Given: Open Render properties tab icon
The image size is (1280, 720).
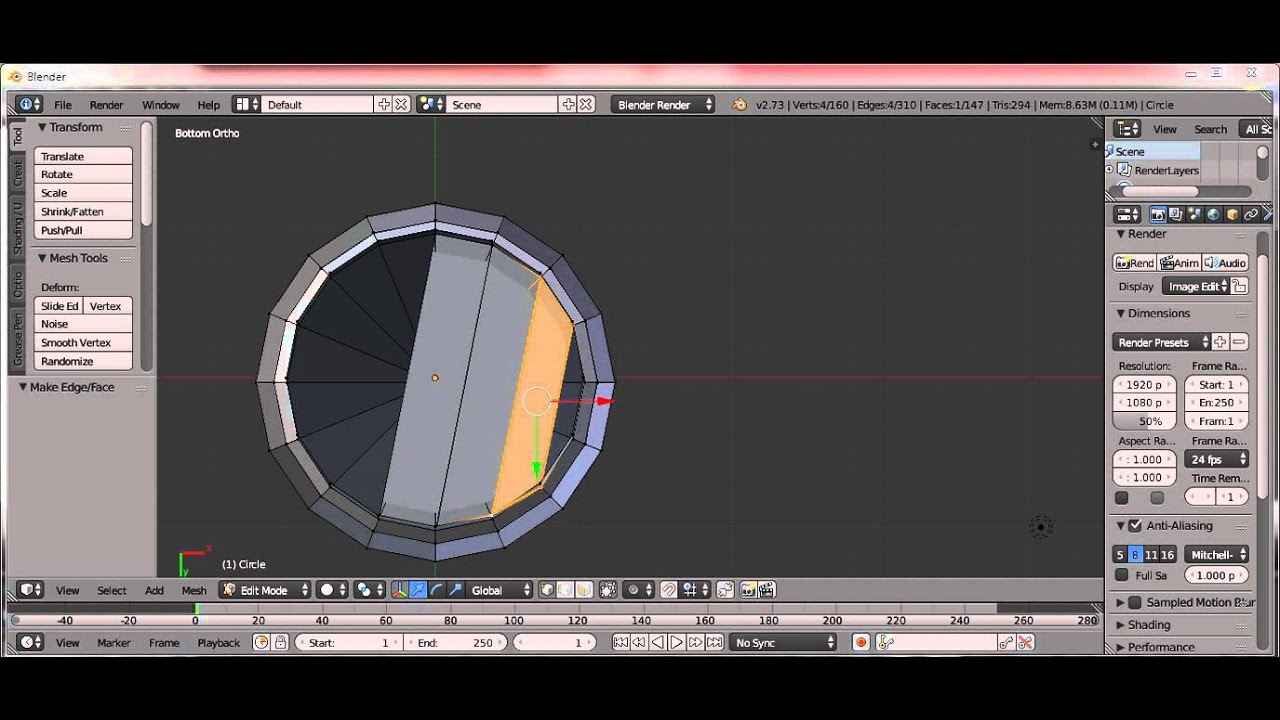Looking at the screenshot, I should click(x=1158, y=214).
